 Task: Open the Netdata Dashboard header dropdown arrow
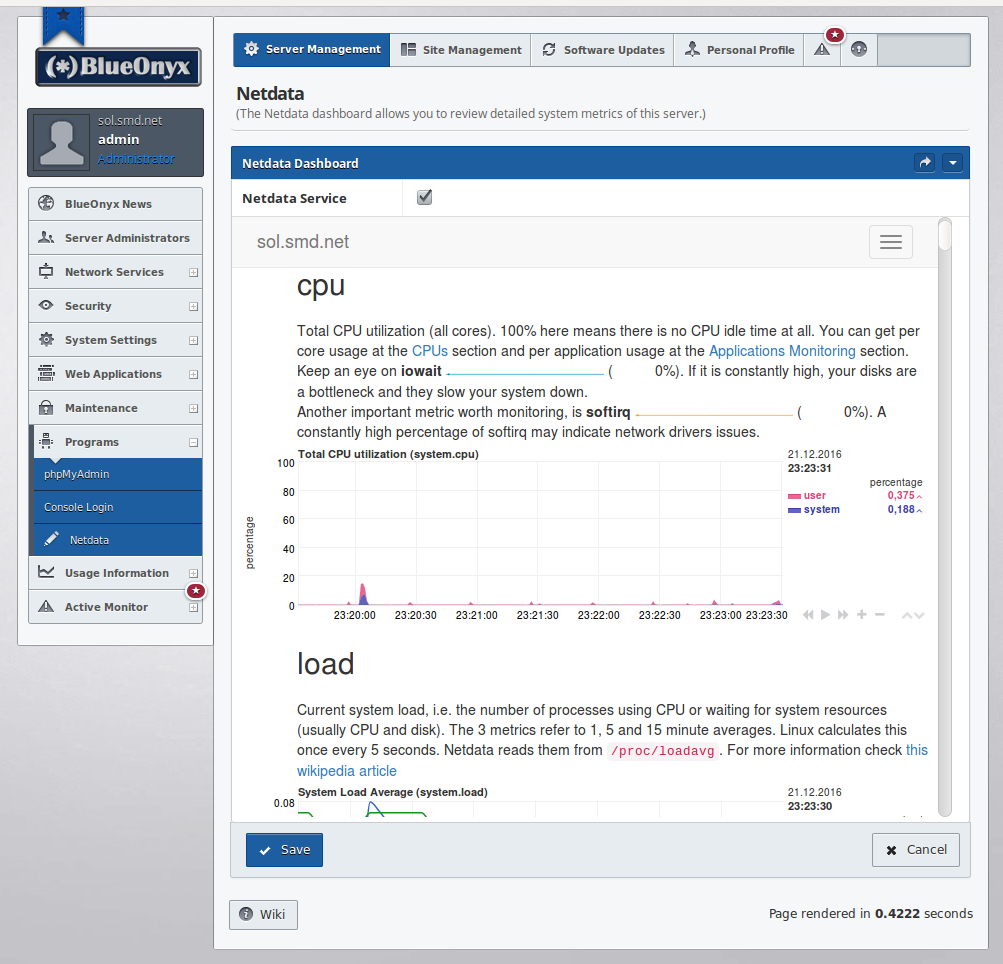[x=952, y=162]
